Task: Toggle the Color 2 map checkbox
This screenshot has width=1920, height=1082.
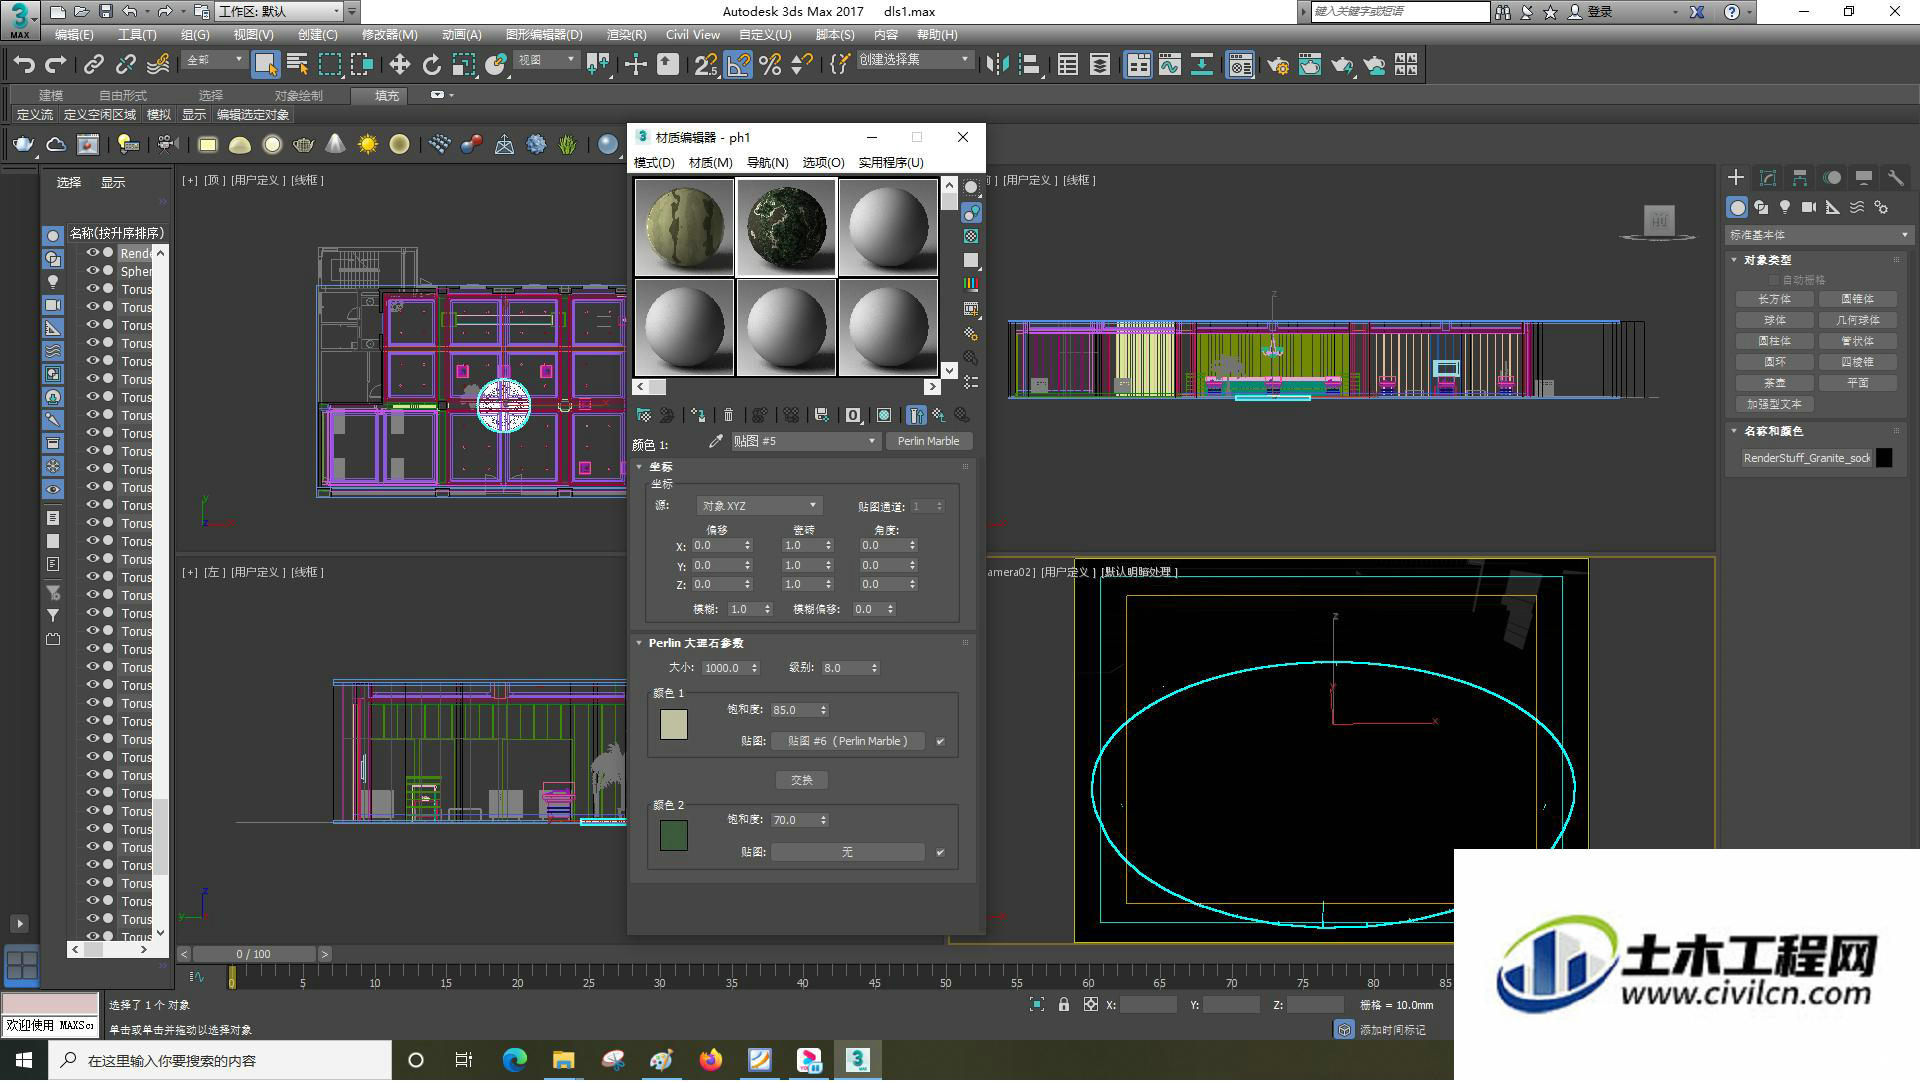Action: 940,853
